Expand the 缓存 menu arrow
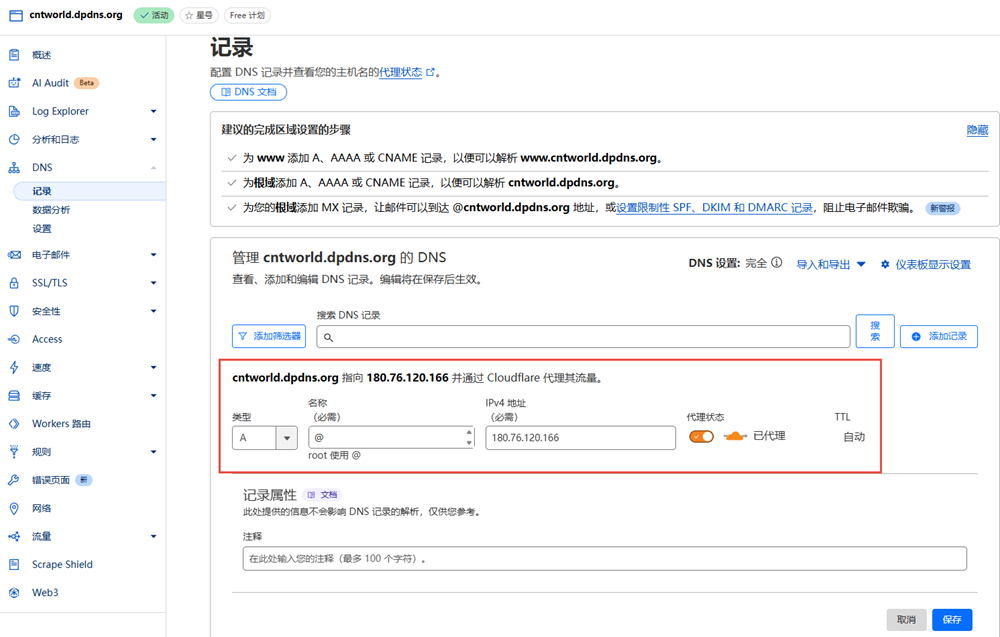1000x637 pixels. 153,395
